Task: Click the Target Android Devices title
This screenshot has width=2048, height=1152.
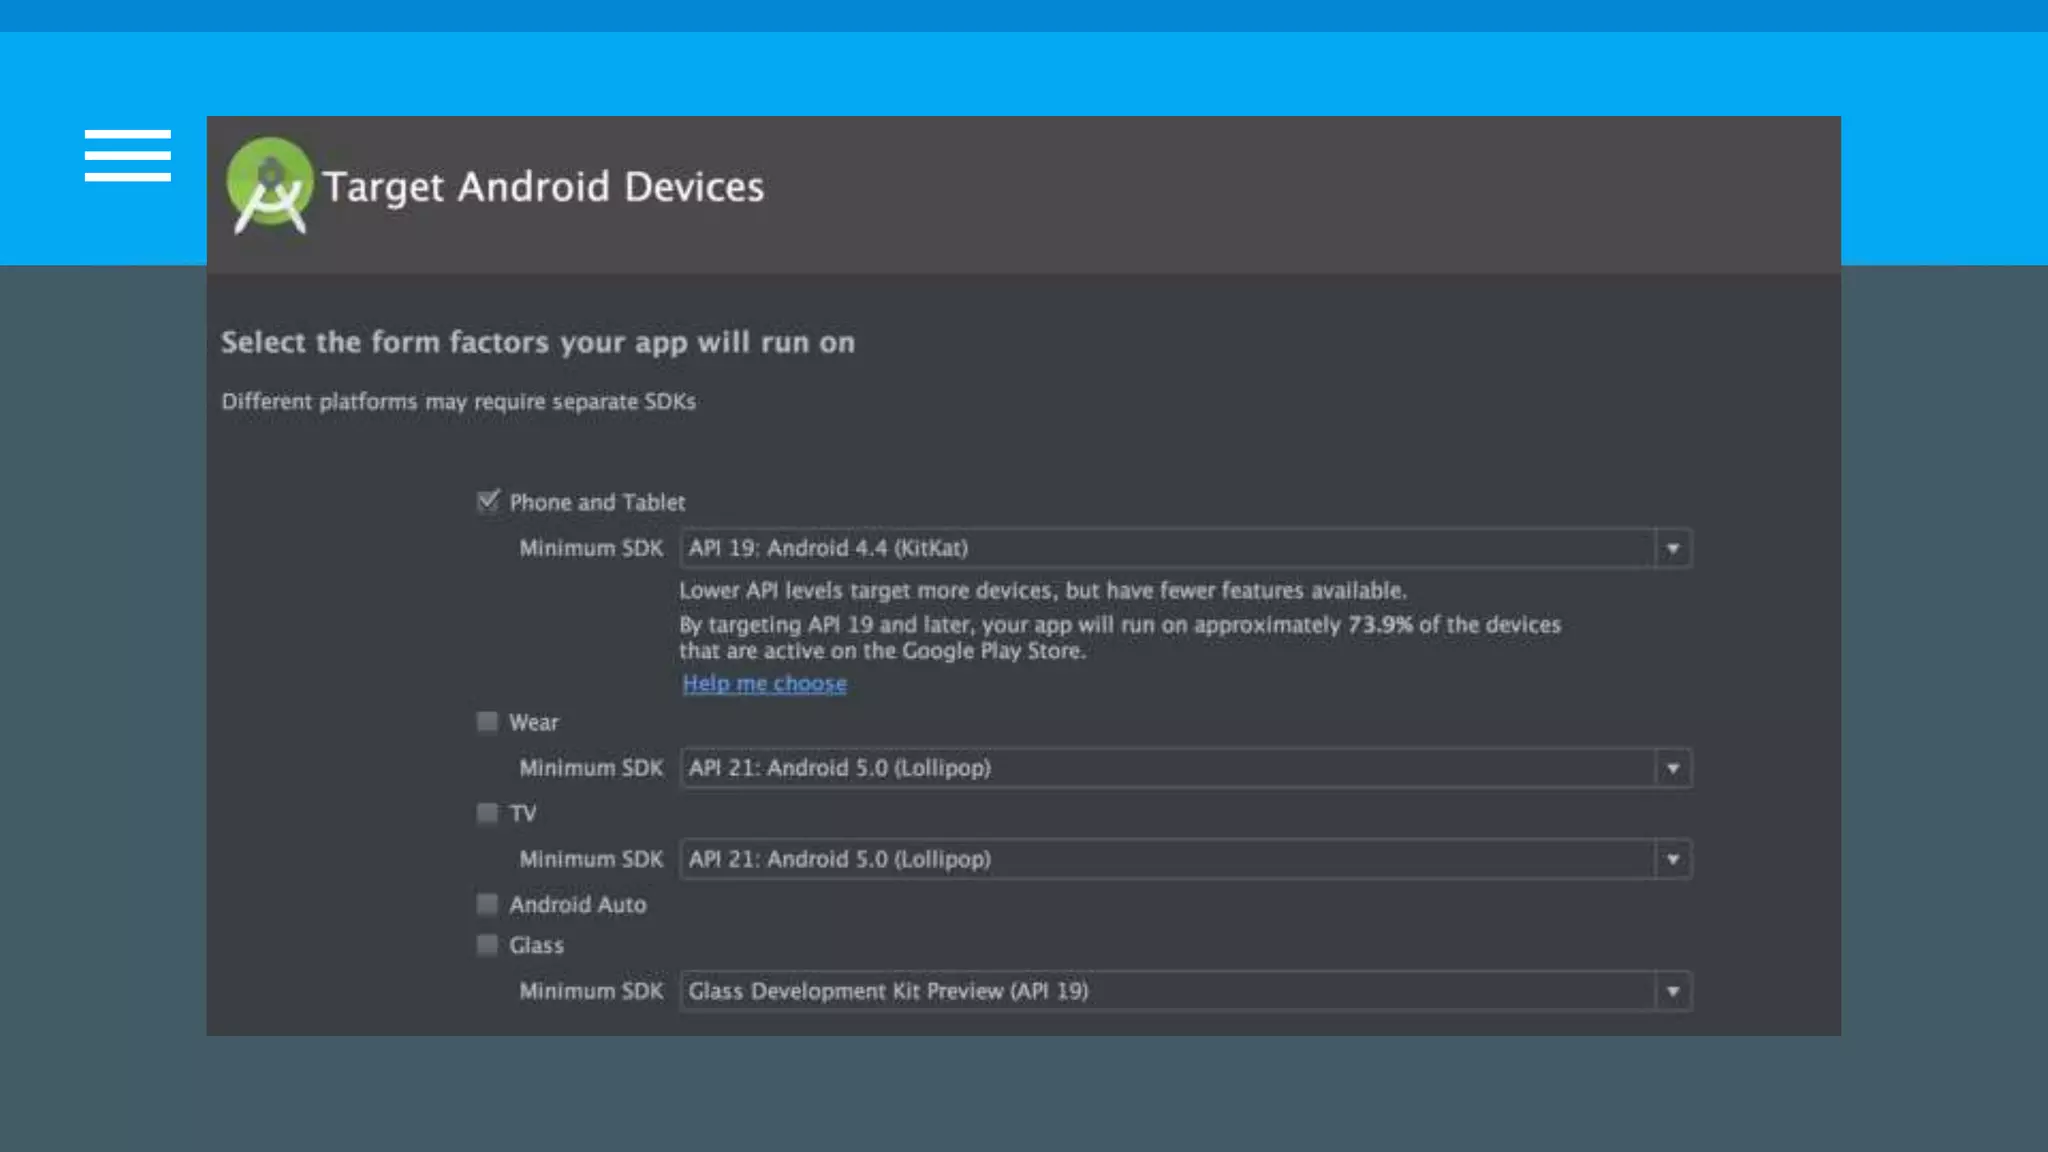Action: pyautogui.click(x=543, y=187)
